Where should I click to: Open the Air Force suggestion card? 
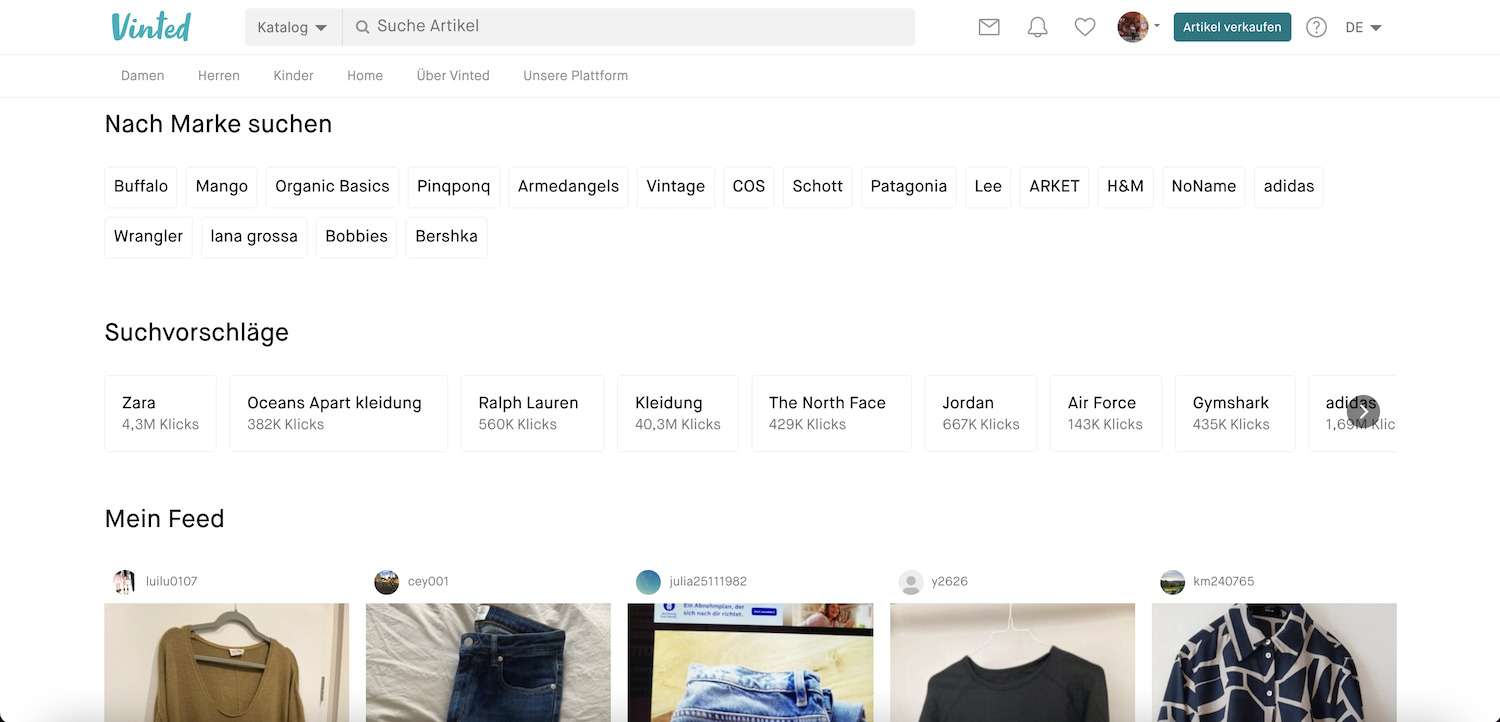click(1106, 413)
